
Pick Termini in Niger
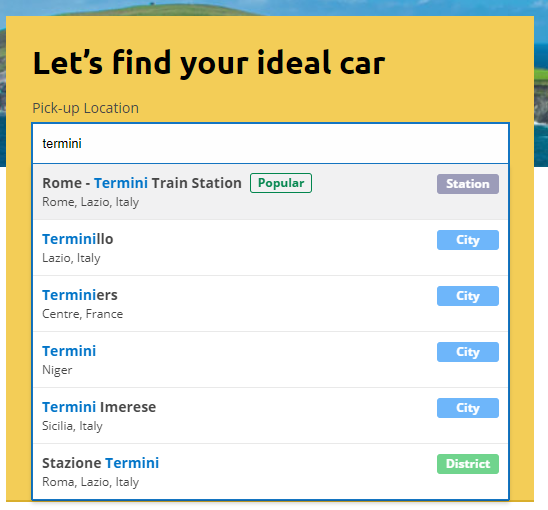tap(271, 360)
